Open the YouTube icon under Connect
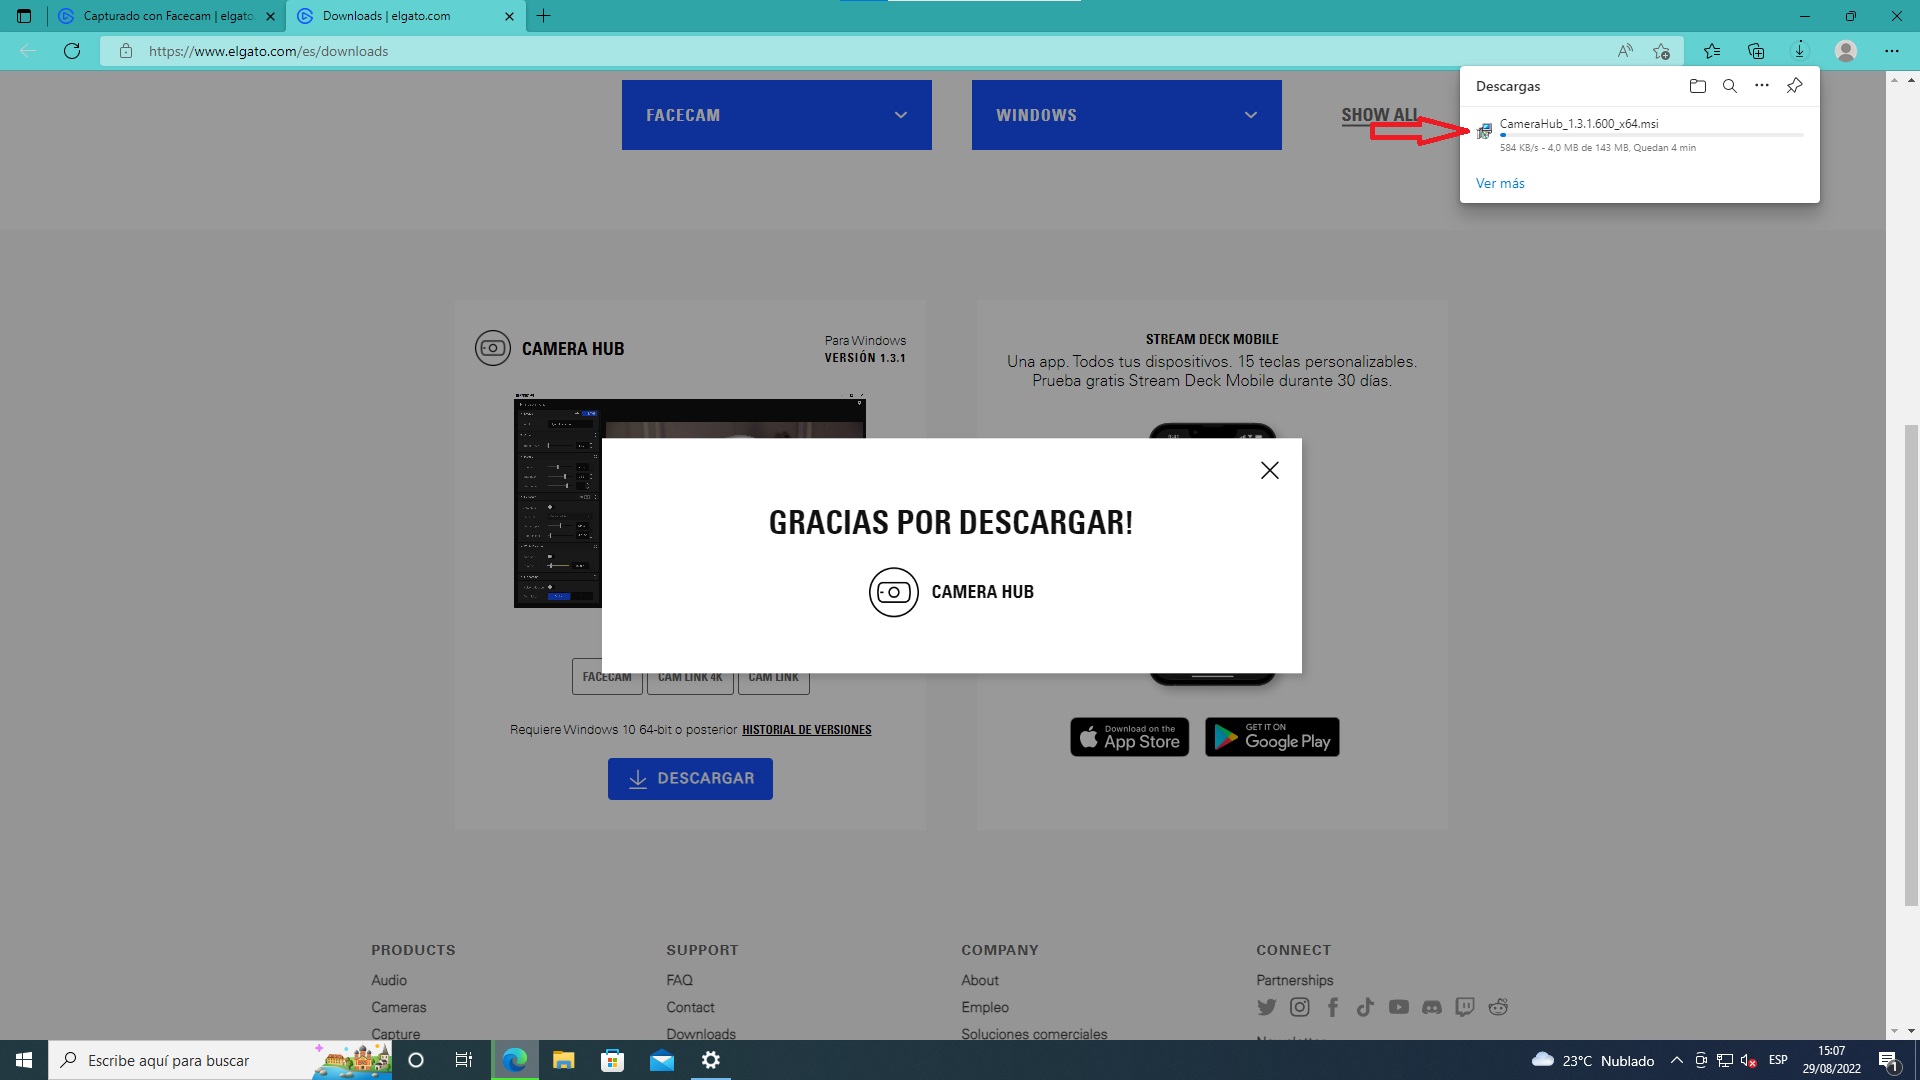The width and height of the screenshot is (1920, 1080). click(x=1398, y=1007)
